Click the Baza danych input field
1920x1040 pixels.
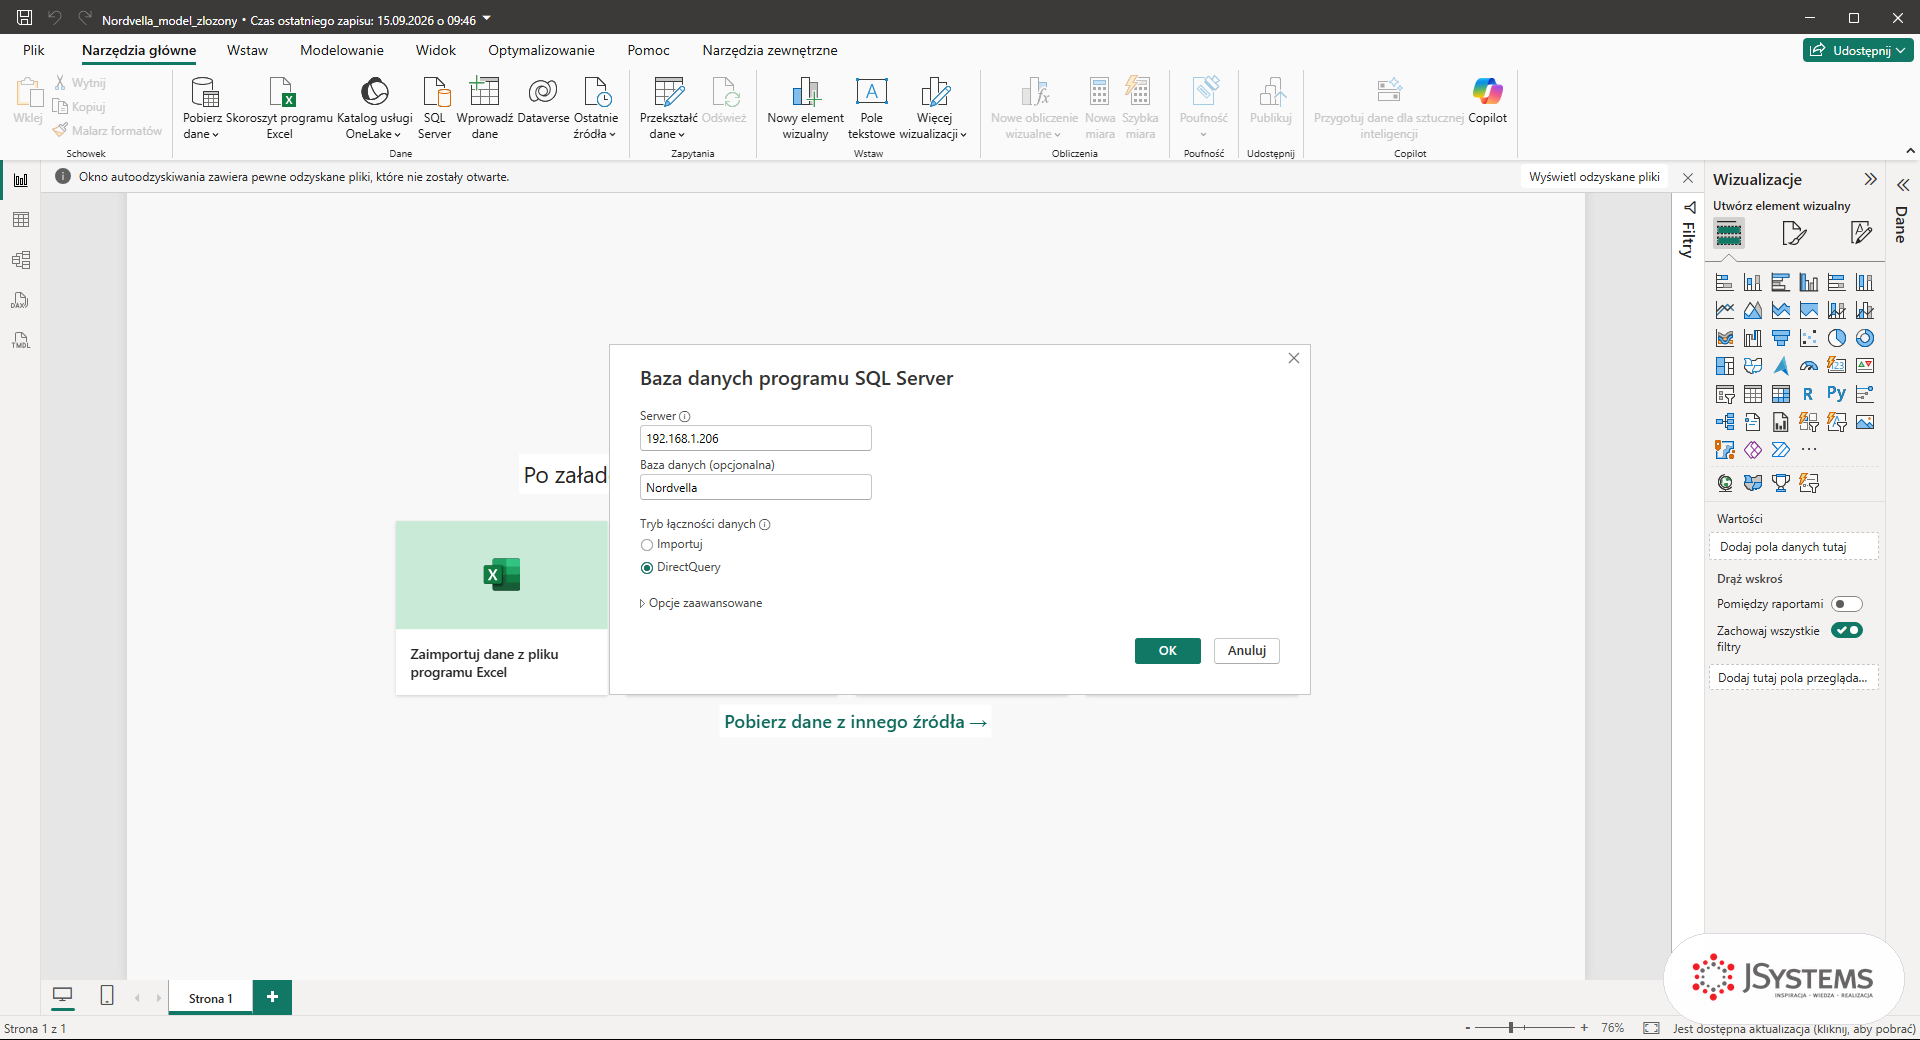[755, 487]
